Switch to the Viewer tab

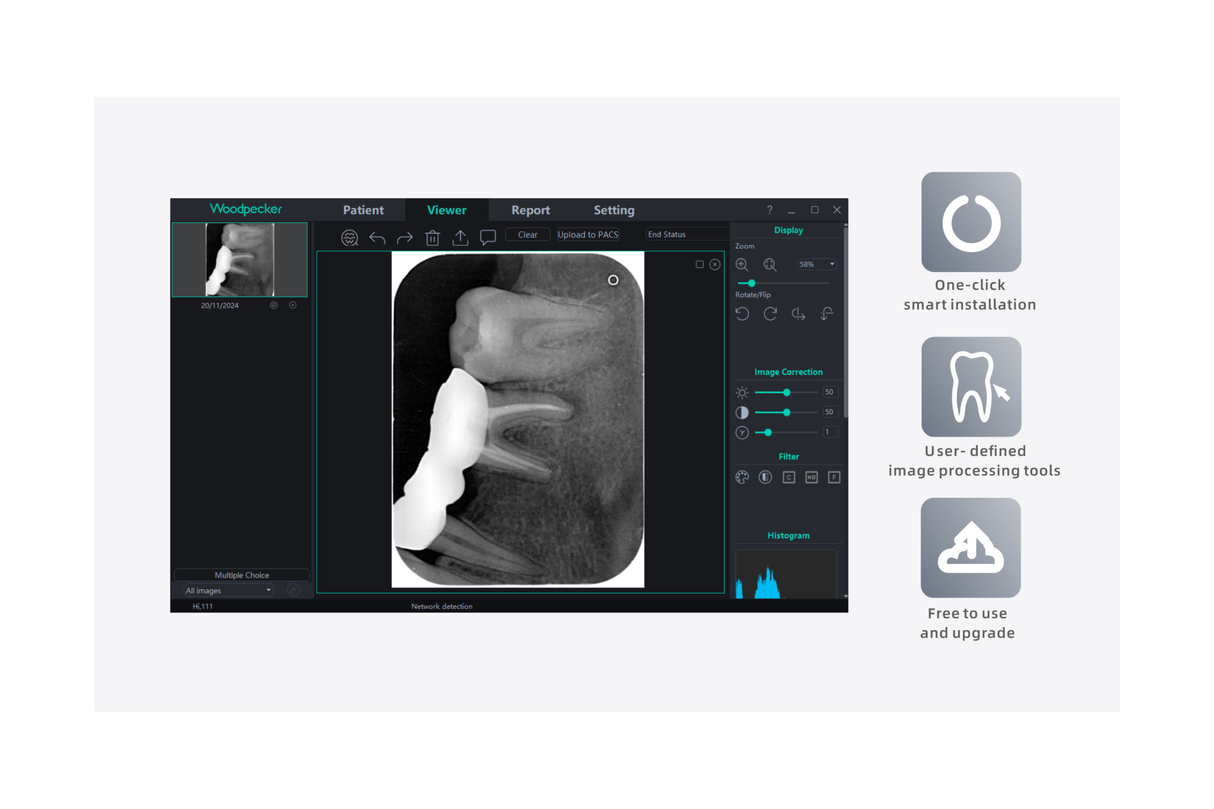447,210
